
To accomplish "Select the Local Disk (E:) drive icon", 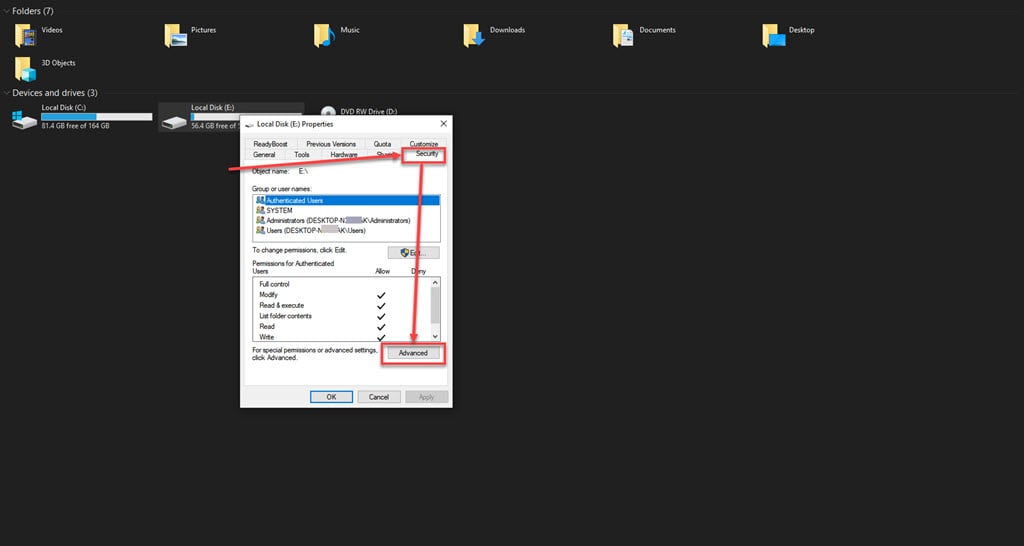I will coord(174,121).
